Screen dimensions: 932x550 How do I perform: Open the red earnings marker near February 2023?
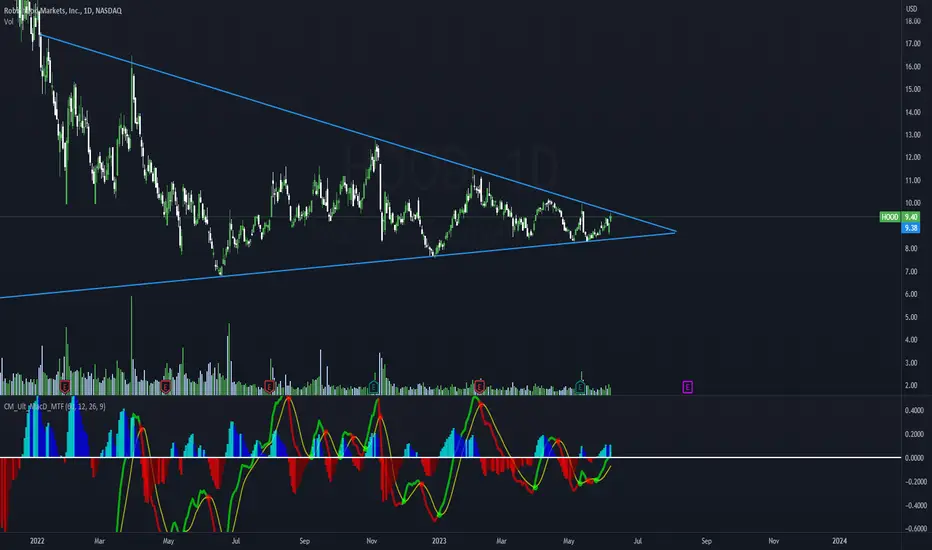point(479,387)
